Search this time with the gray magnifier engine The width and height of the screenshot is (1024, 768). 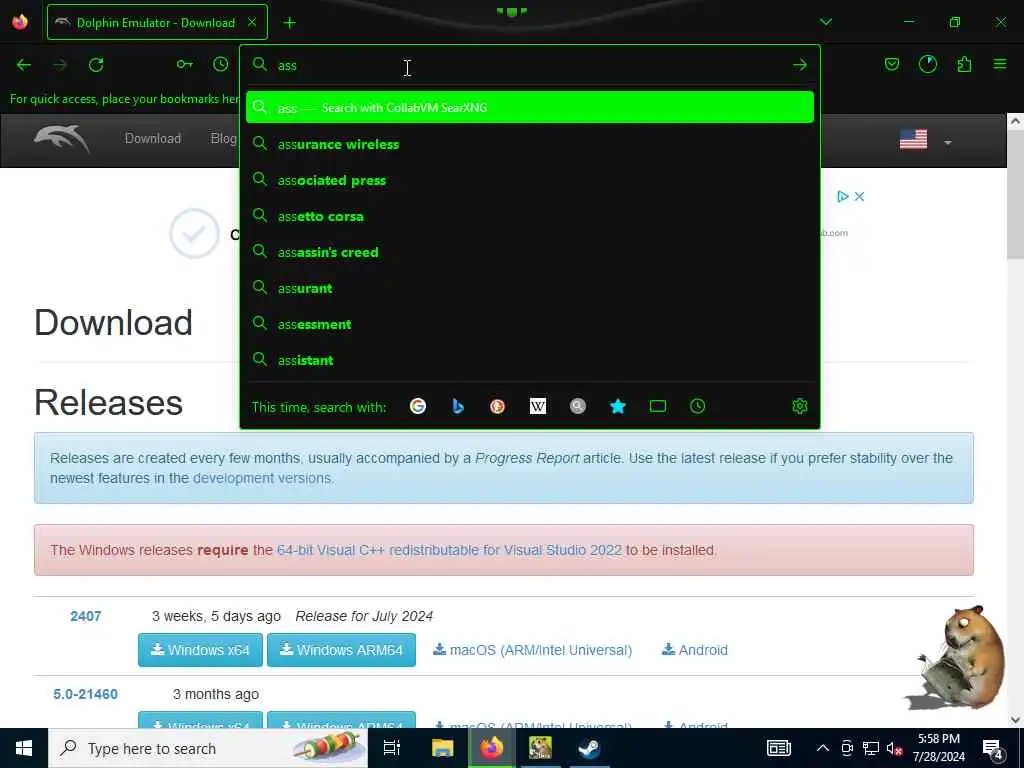click(577, 406)
